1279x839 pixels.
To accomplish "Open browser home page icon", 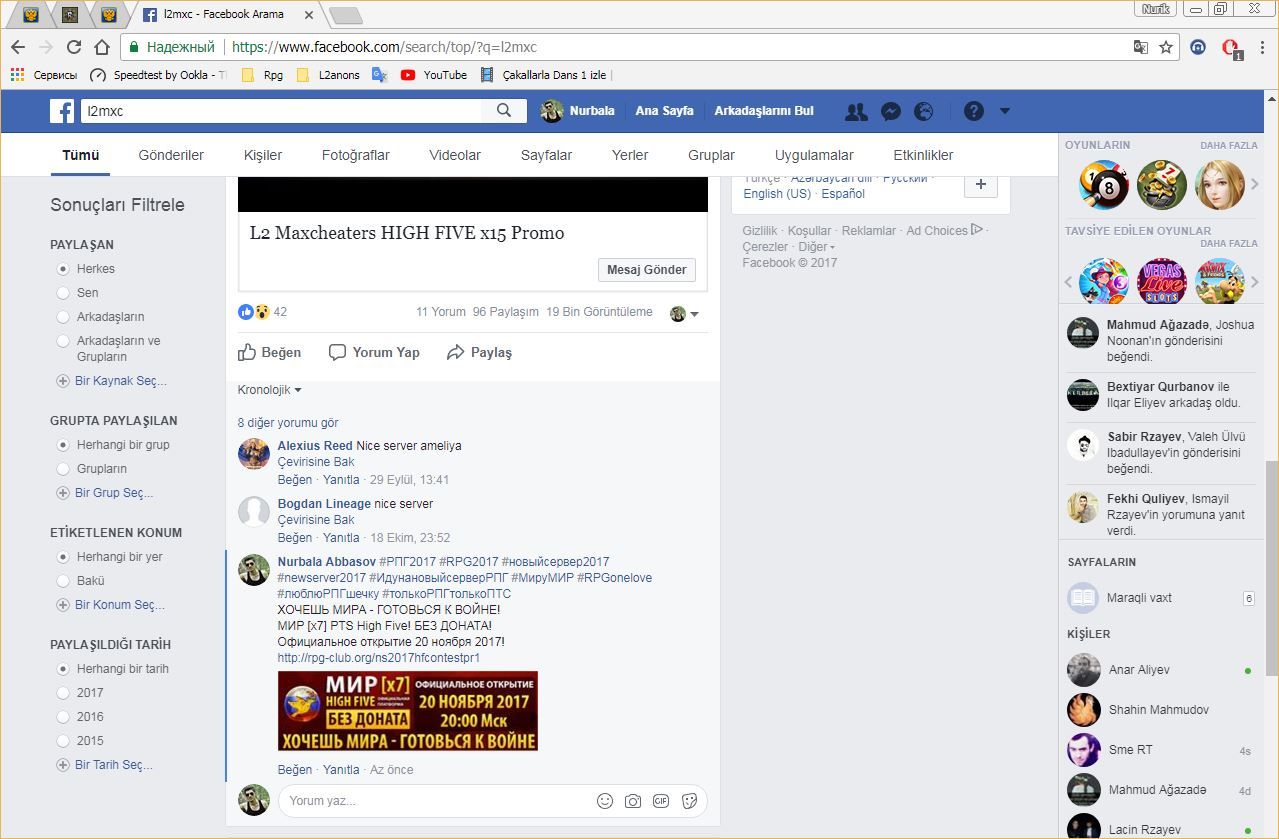I will click(x=102, y=47).
